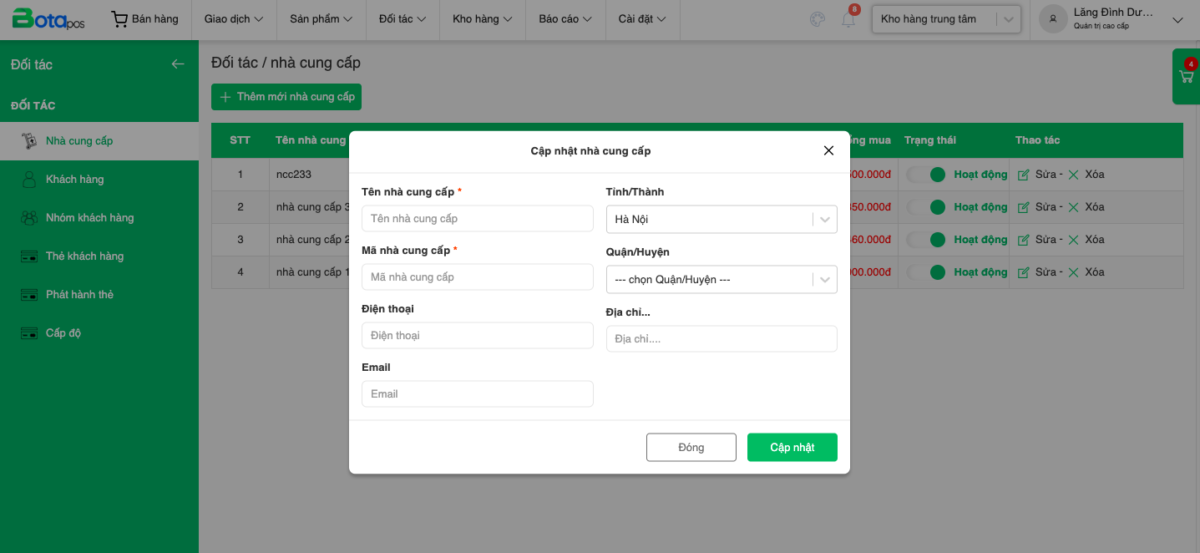Open Nhóm khách hàng in the sidebar
Screen dimensions: 1200x553
tap(89, 217)
